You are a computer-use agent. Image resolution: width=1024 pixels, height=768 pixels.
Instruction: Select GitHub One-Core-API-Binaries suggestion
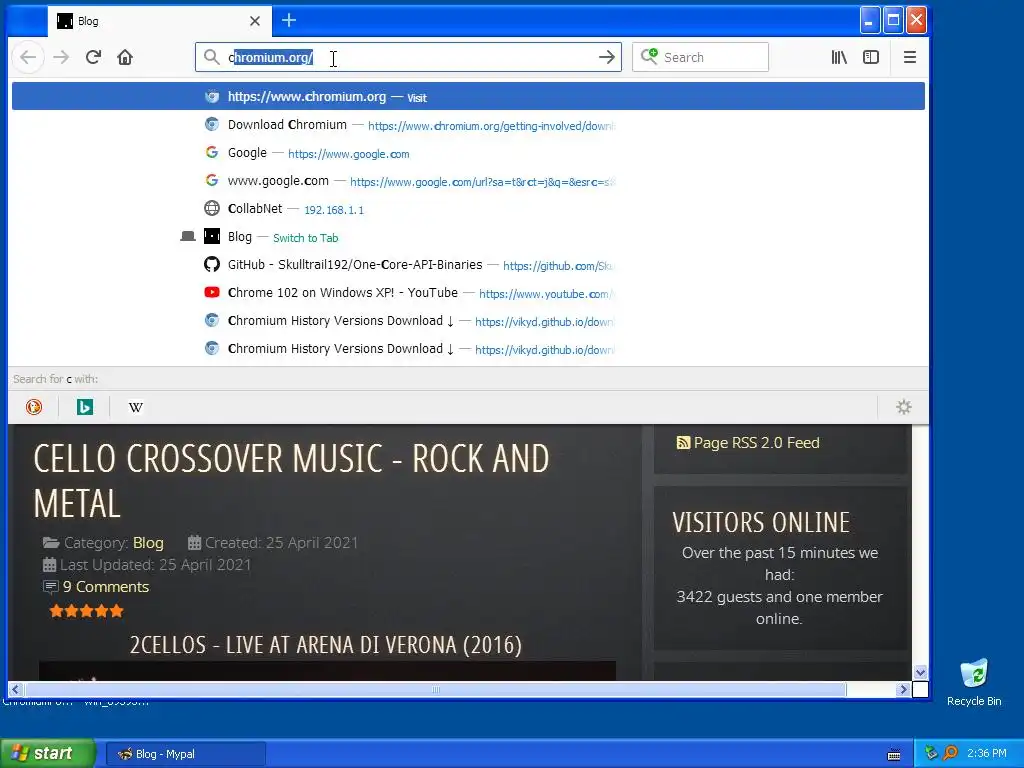468,265
